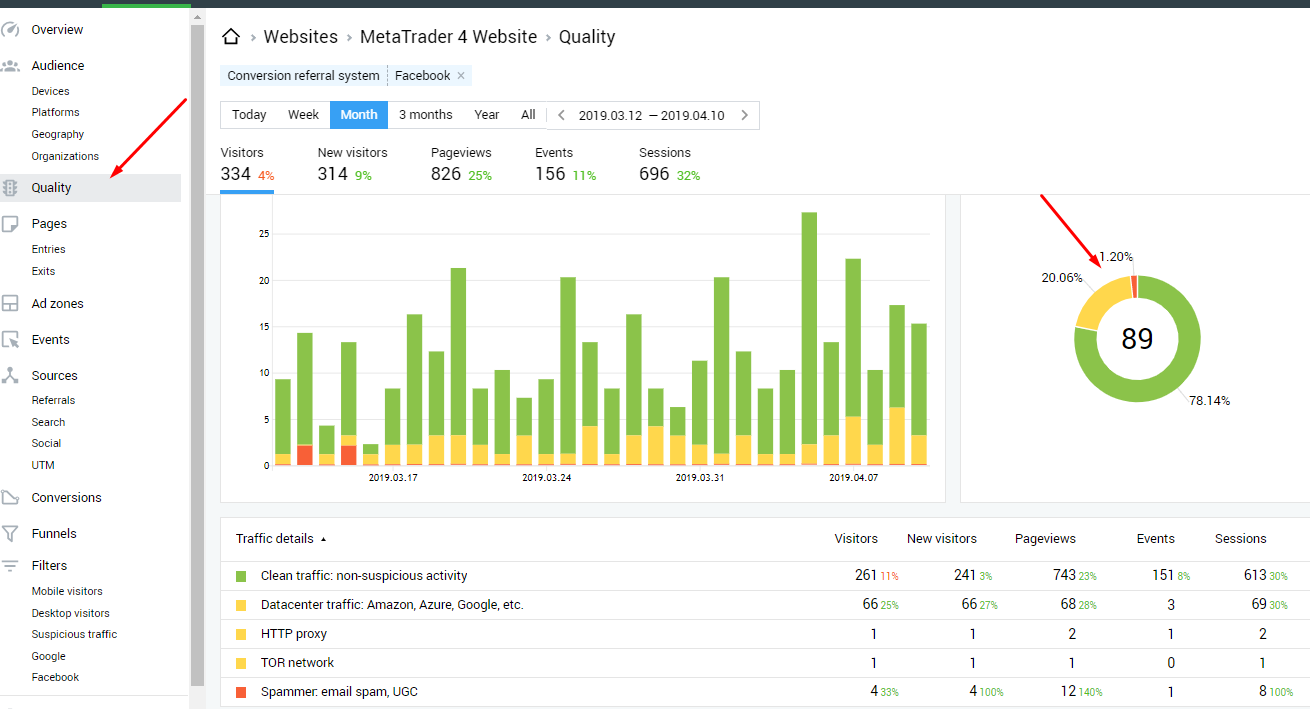The height and width of the screenshot is (709, 1310).
Task: Open Geography under Audience
Action: tap(58, 134)
